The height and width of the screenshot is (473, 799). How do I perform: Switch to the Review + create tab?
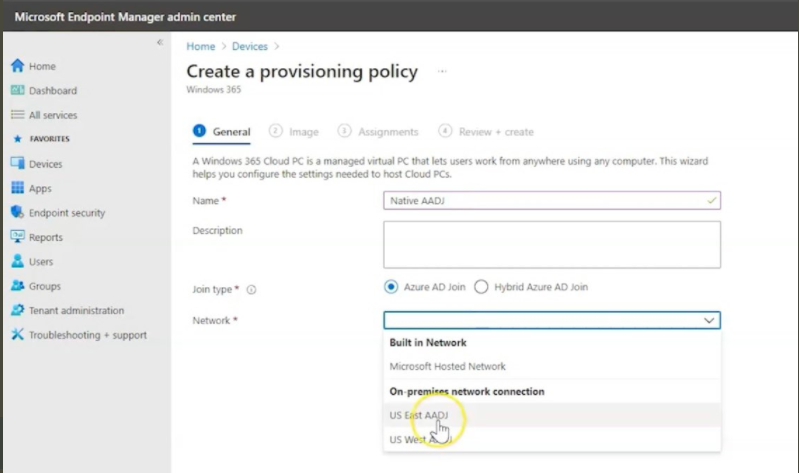[x=486, y=132]
